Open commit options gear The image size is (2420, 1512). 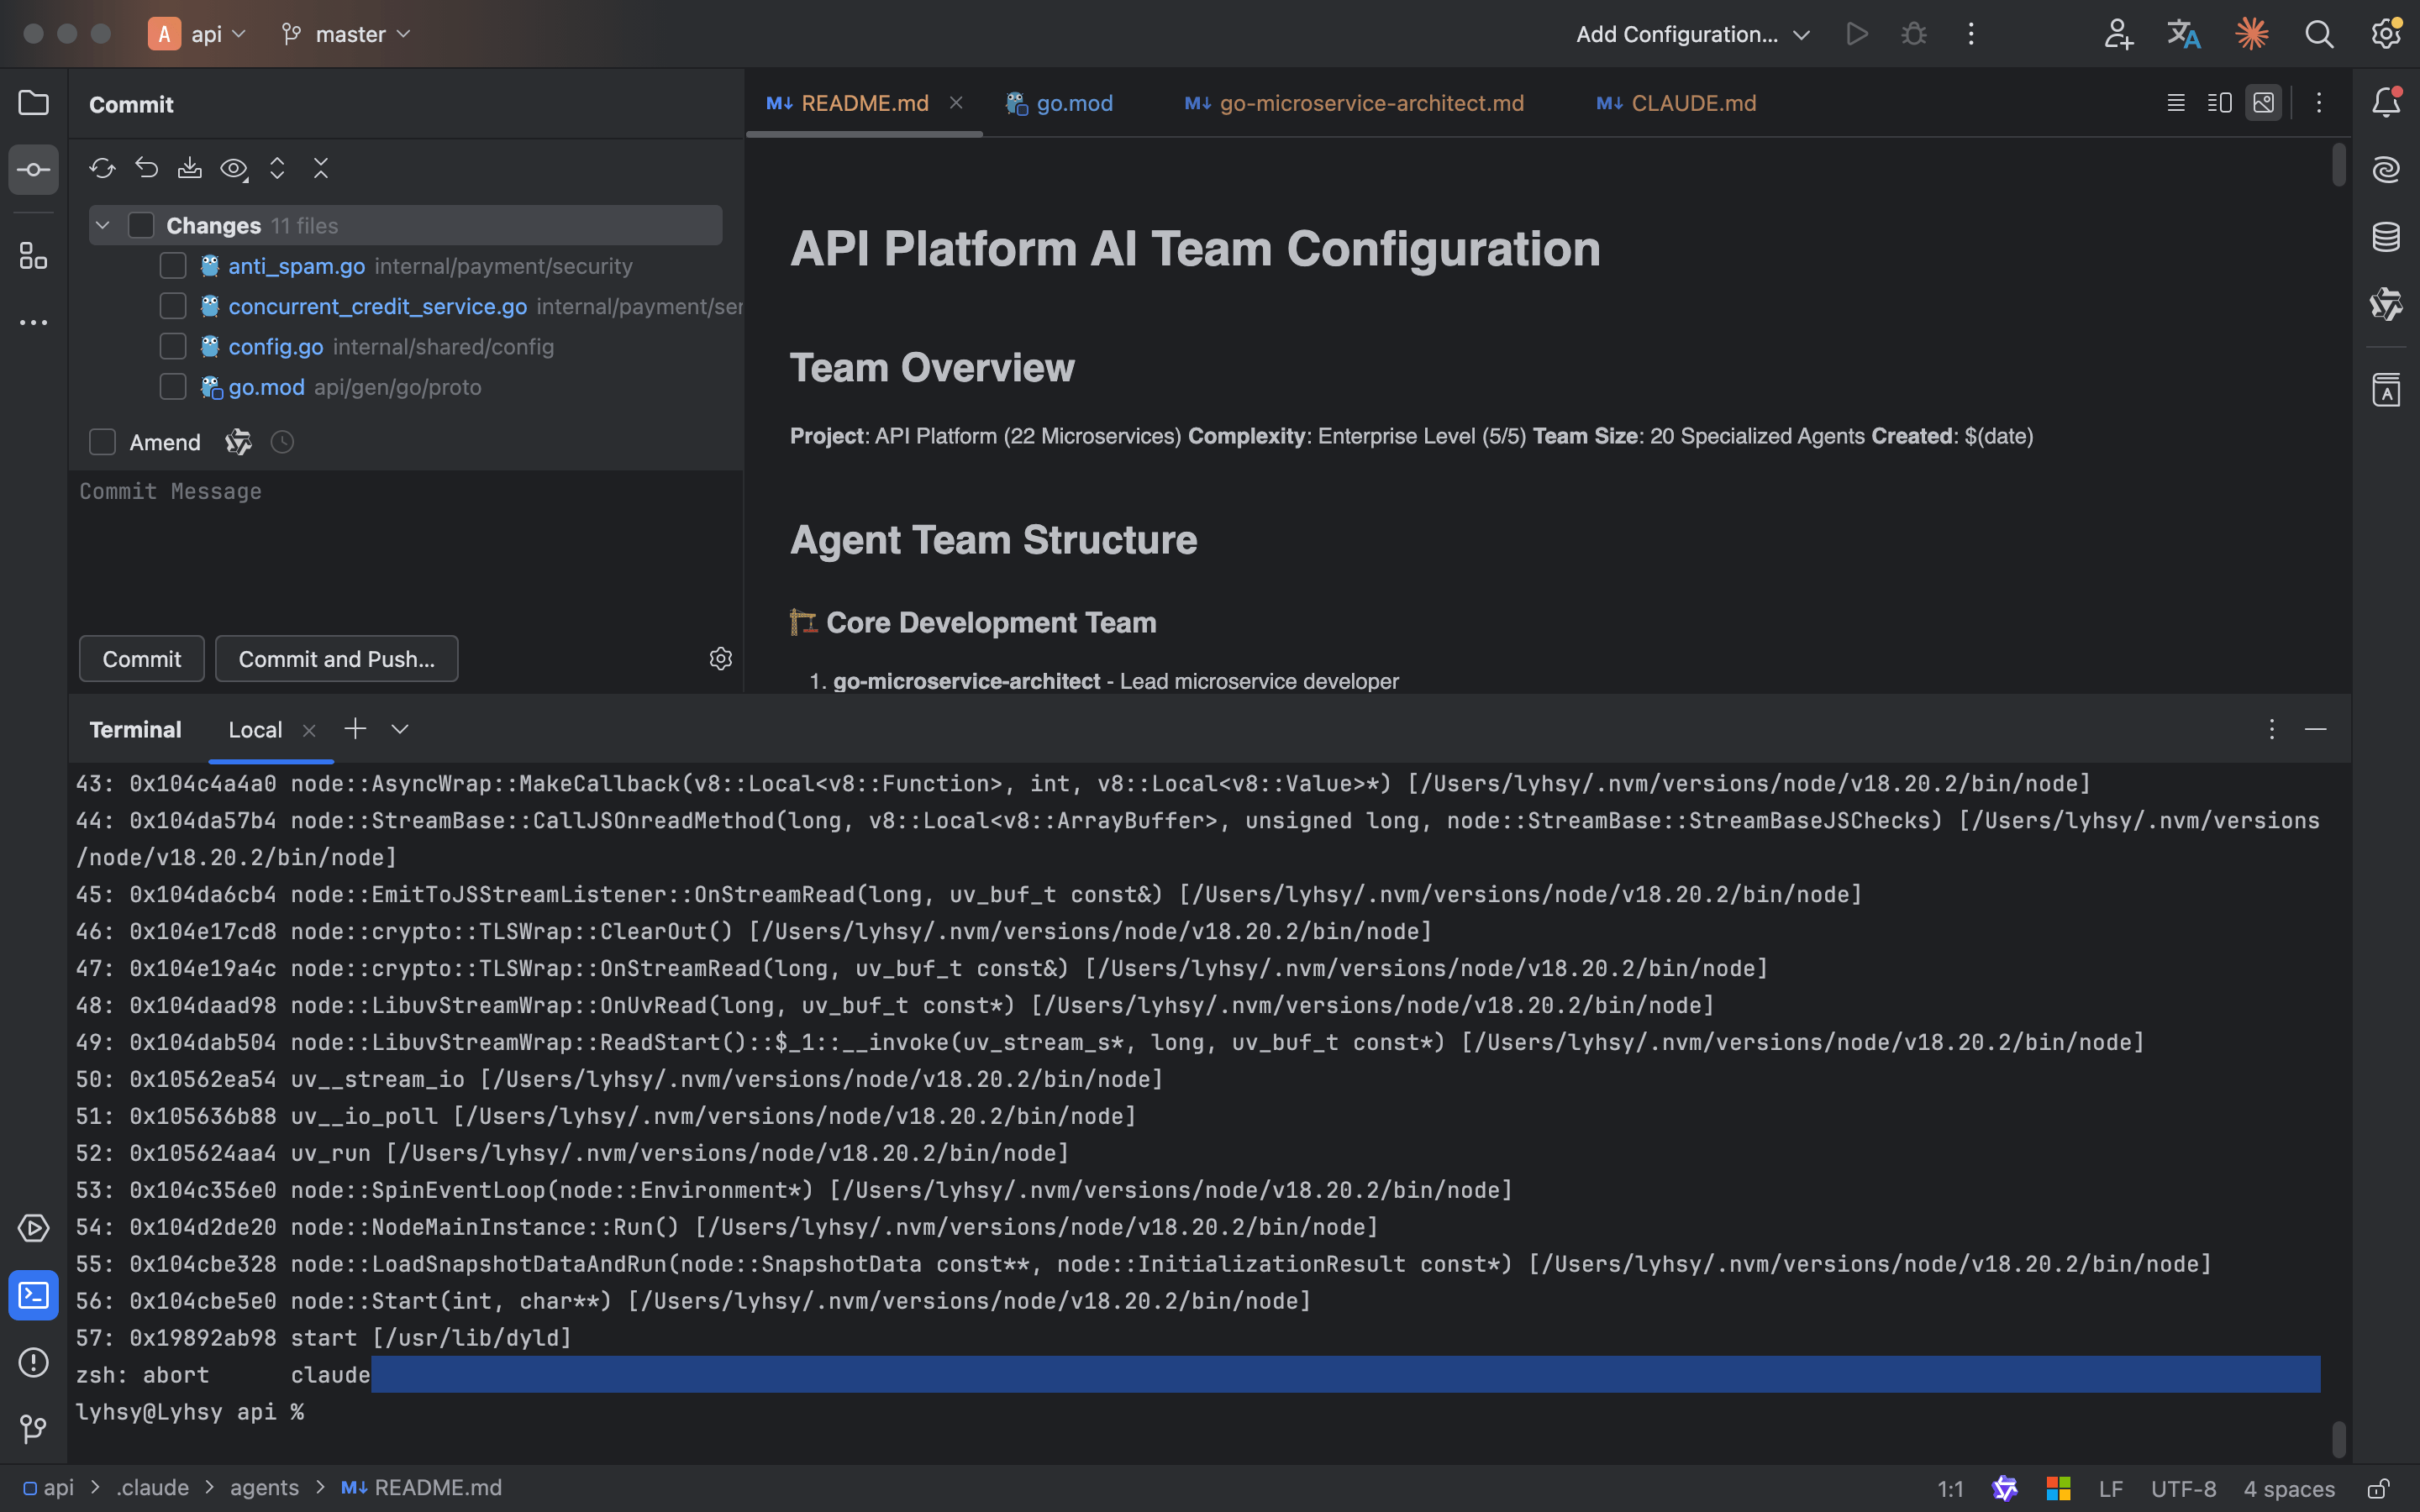720,659
